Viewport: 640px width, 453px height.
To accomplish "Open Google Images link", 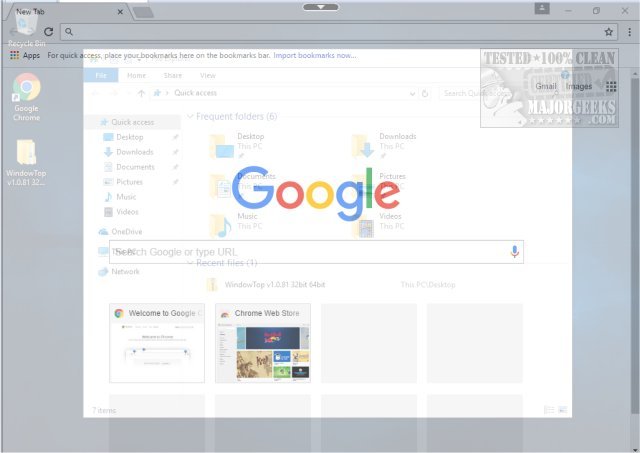I will (578, 86).
